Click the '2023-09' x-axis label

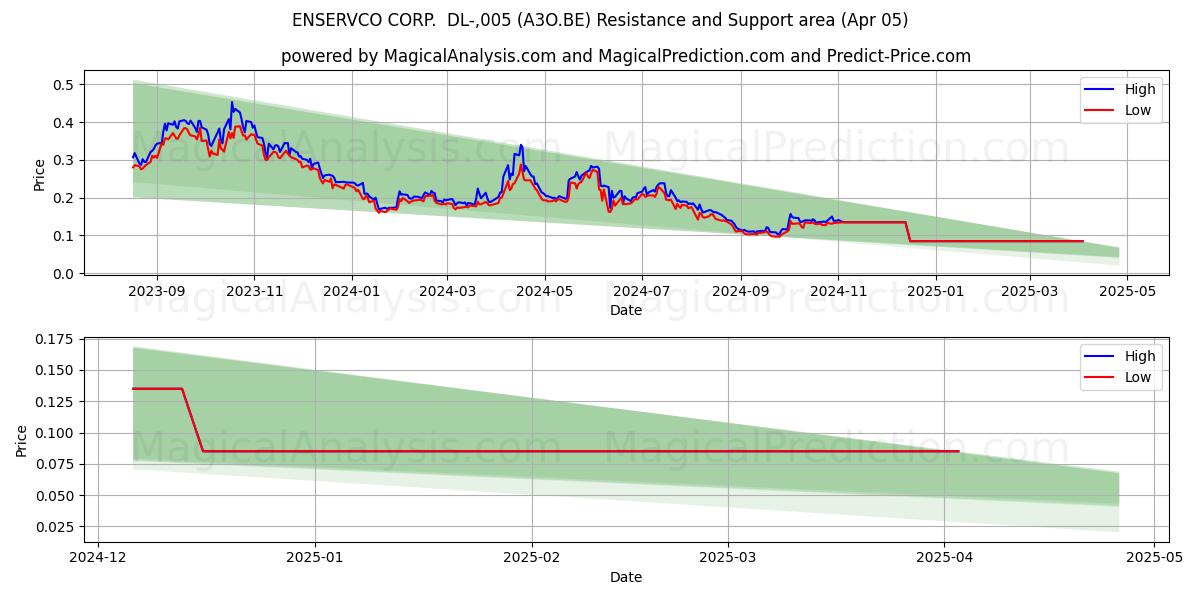(157, 291)
